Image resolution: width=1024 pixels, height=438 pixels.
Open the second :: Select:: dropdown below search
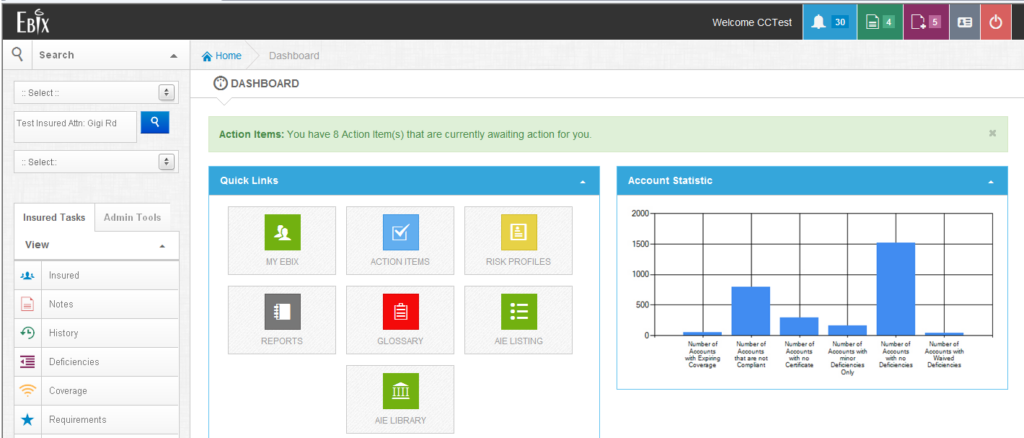tap(95, 161)
